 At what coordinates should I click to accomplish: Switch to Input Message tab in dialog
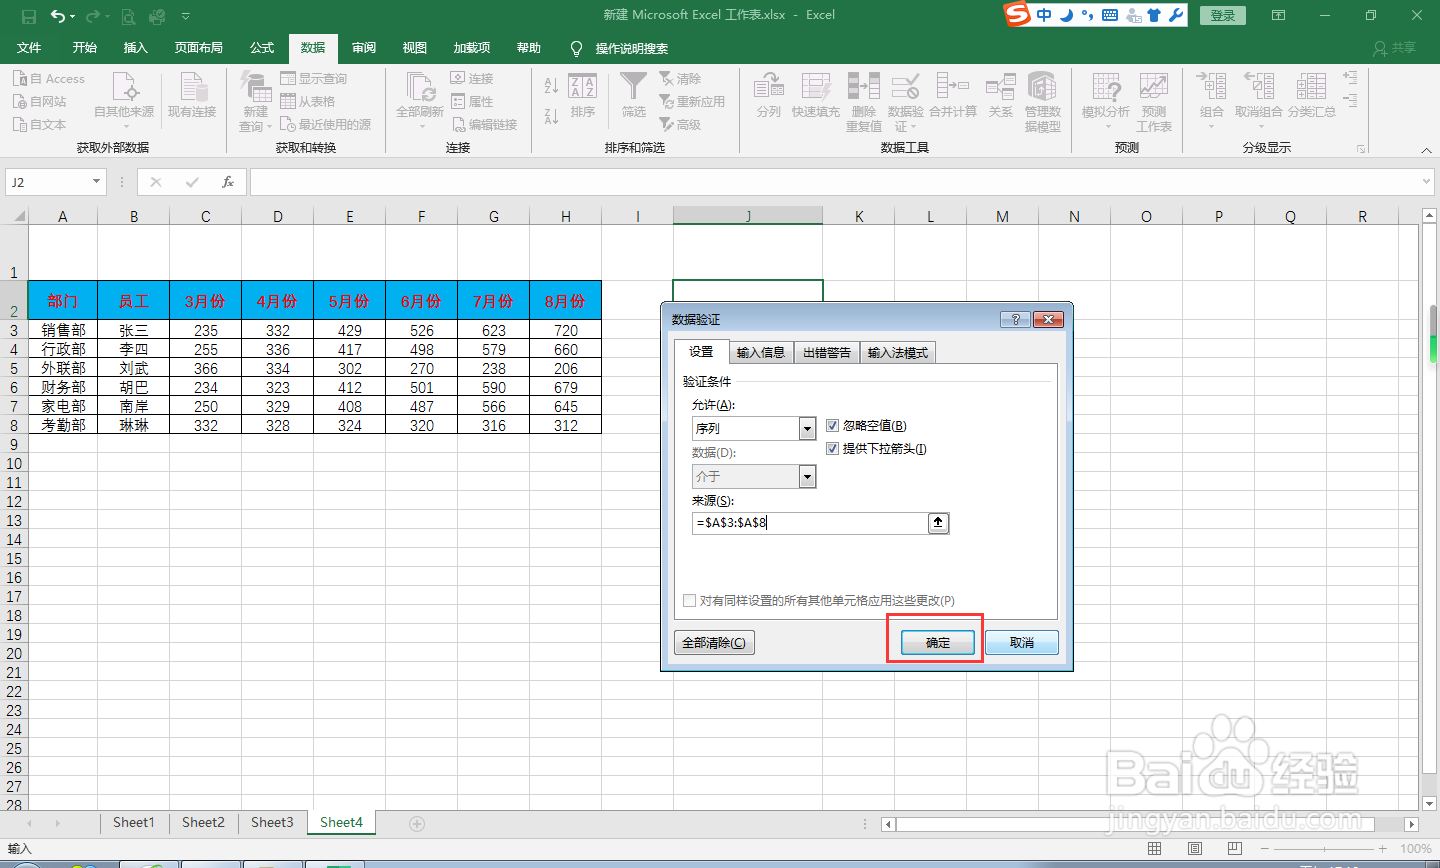761,353
